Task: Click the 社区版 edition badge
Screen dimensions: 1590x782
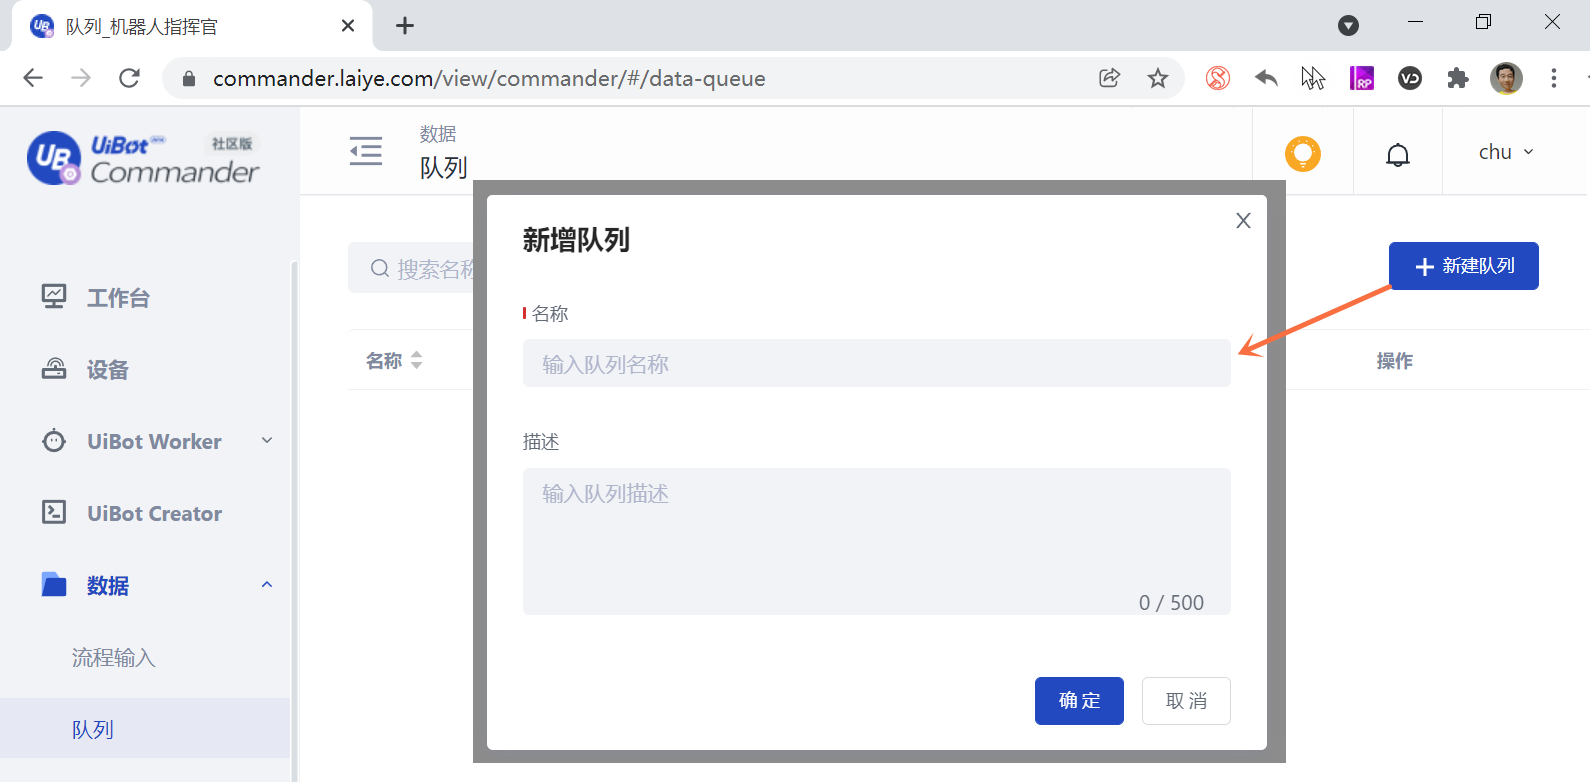Action: click(x=232, y=144)
